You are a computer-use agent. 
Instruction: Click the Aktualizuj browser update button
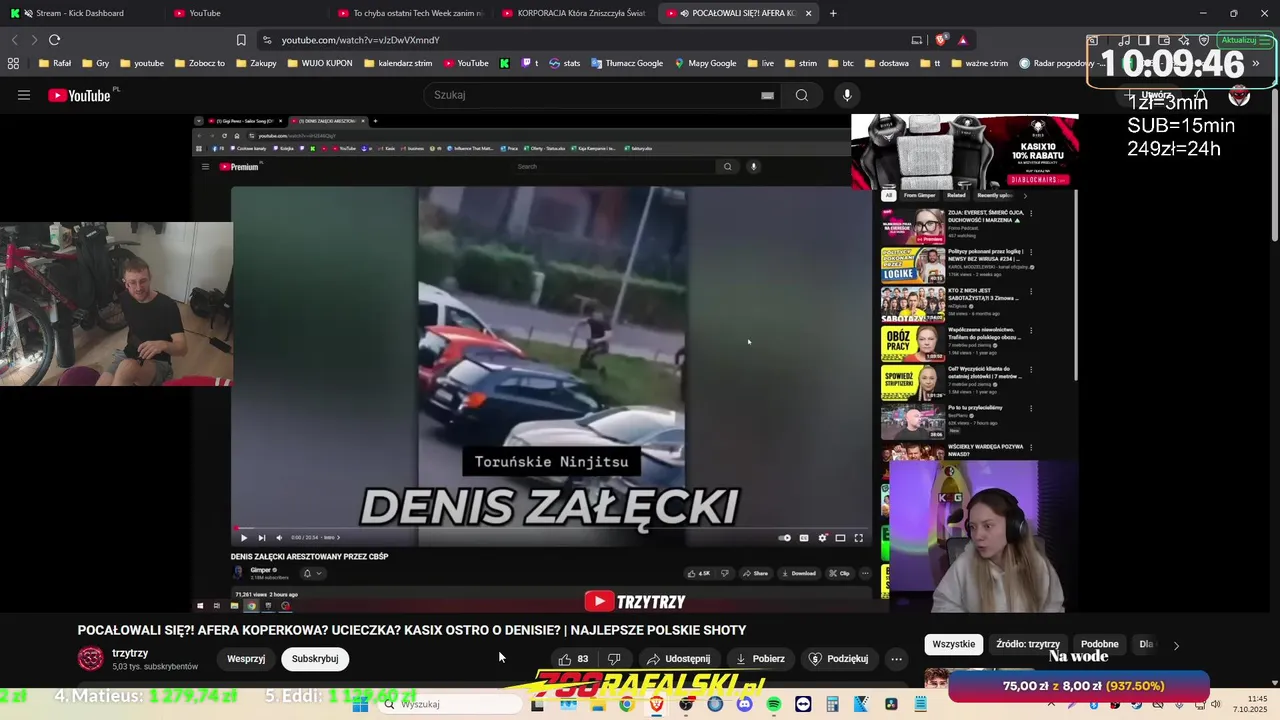click(x=1244, y=40)
